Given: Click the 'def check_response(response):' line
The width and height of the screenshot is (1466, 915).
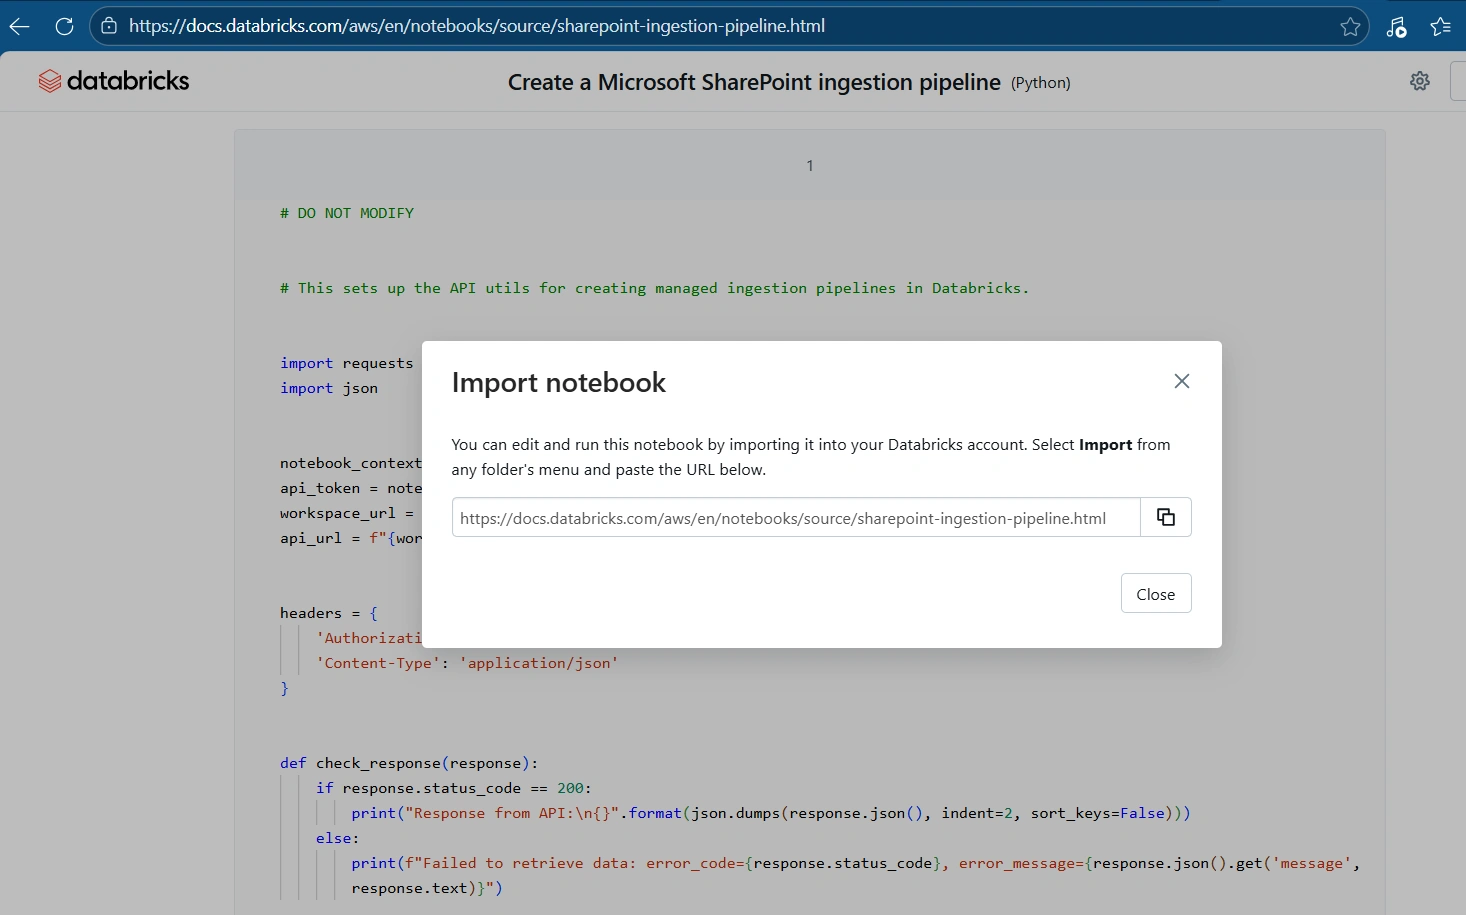Looking at the screenshot, I should coord(409,763).
